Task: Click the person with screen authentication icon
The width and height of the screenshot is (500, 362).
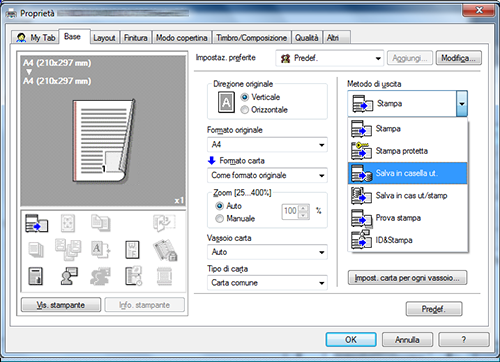Action: tap(69, 276)
